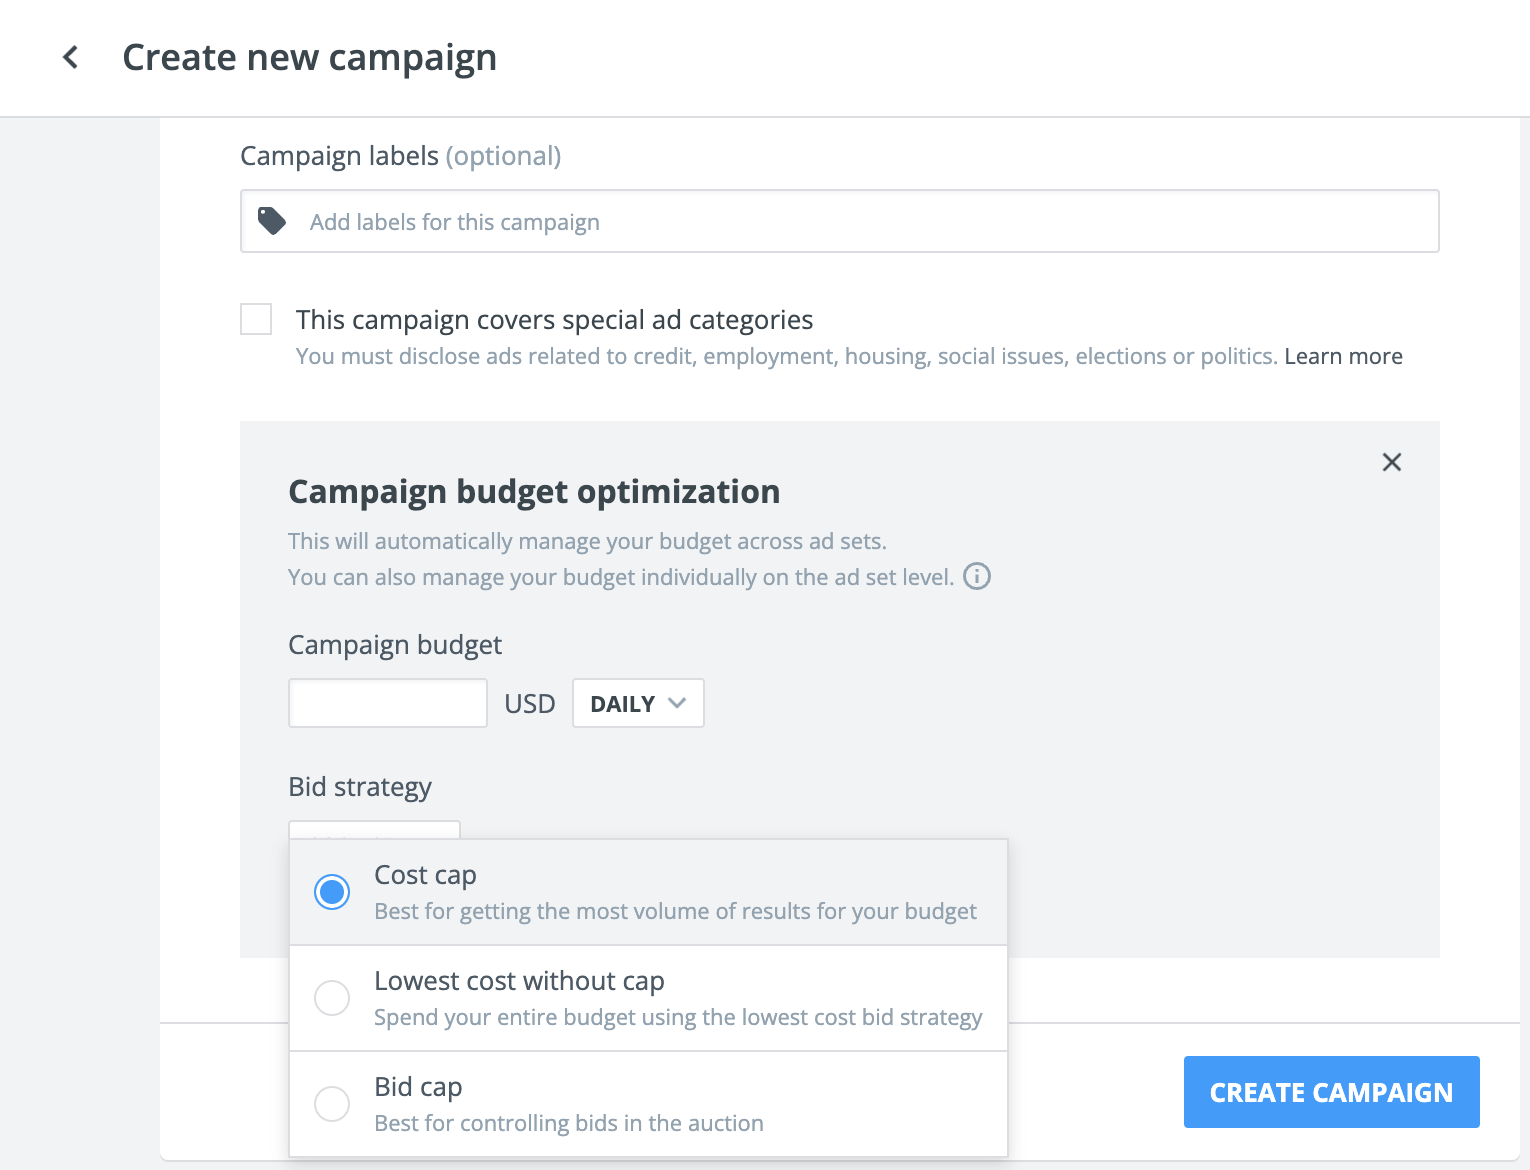
Task: Click the Create new campaign heading
Action: point(309,58)
